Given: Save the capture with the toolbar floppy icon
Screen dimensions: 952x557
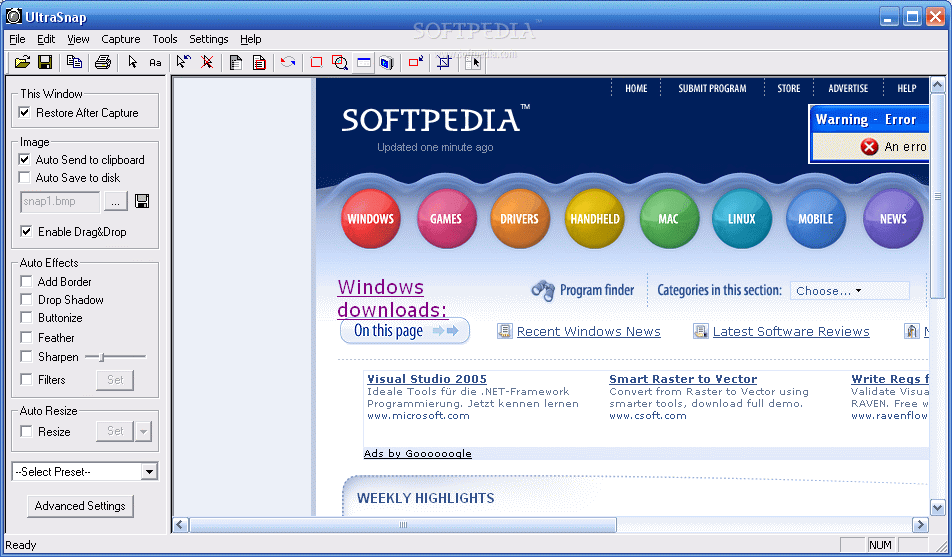Looking at the screenshot, I should pyautogui.click(x=45, y=62).
